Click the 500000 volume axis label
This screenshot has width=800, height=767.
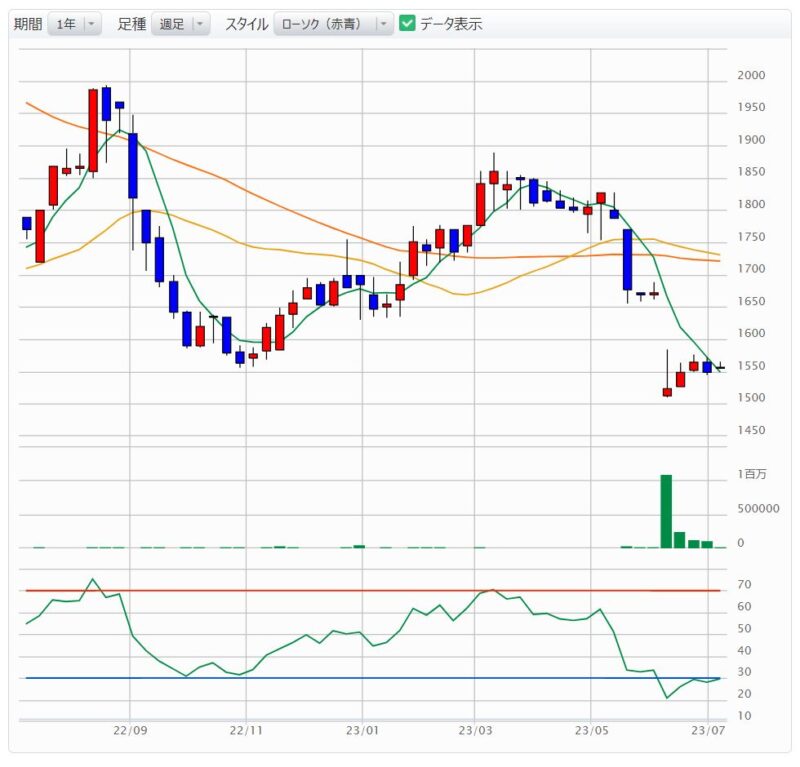[758, 509]
